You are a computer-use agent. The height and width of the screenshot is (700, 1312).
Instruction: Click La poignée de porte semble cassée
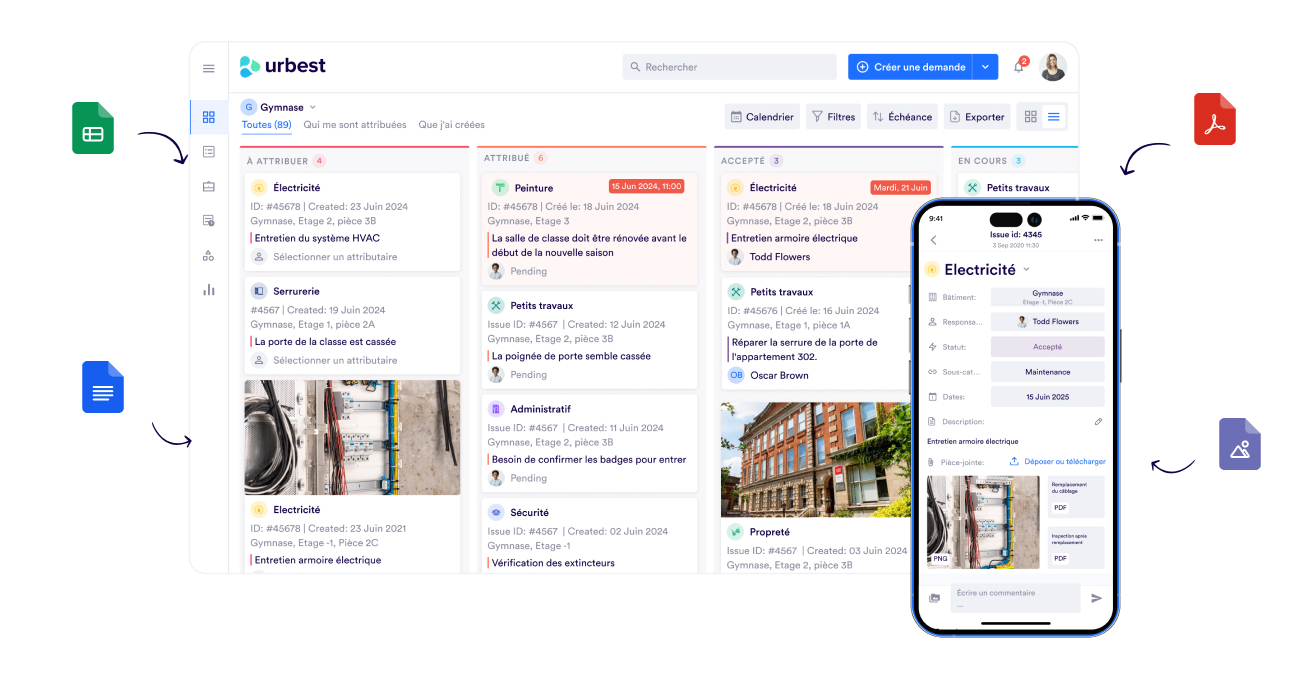tap(571, 356)
